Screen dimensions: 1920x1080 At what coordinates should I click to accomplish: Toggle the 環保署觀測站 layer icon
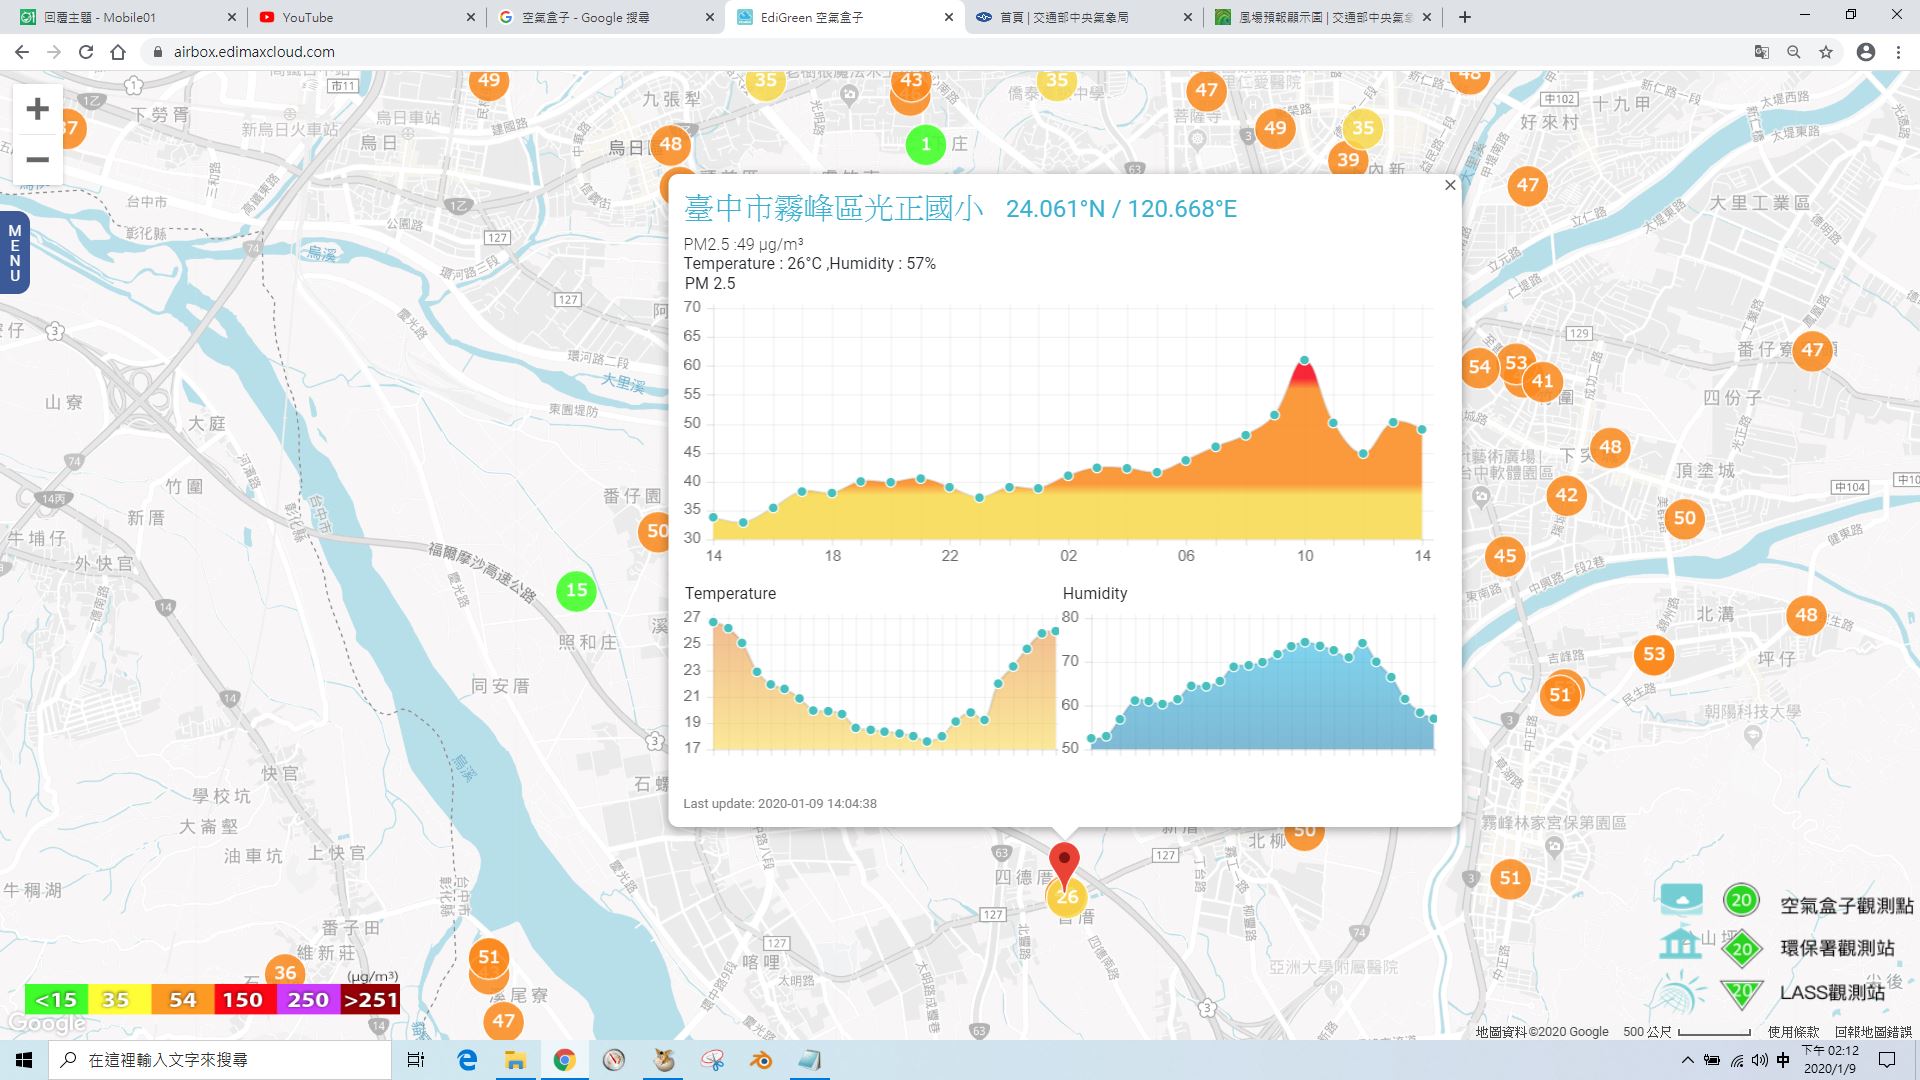[1681, 945]
